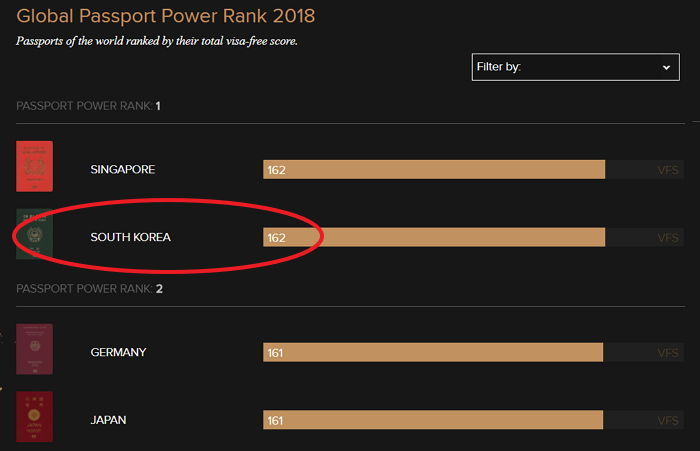Click Germany's 161 score bar

point(433,352)
